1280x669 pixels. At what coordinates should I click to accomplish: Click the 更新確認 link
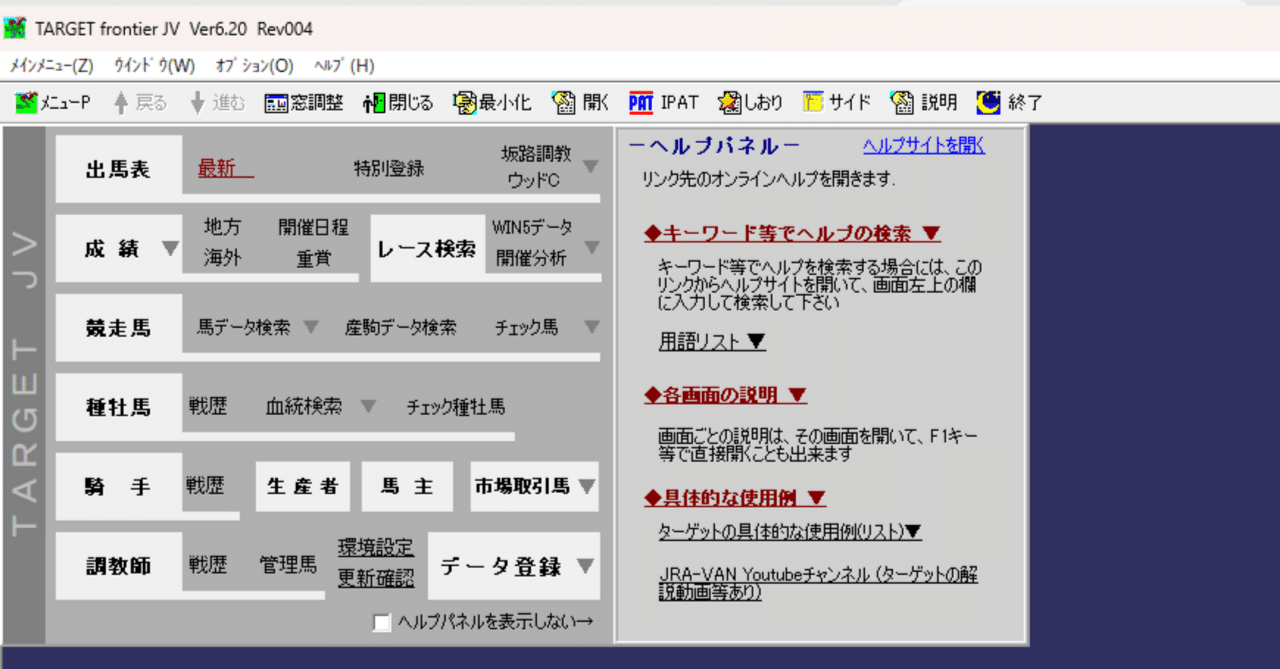(x=376, y=578)
